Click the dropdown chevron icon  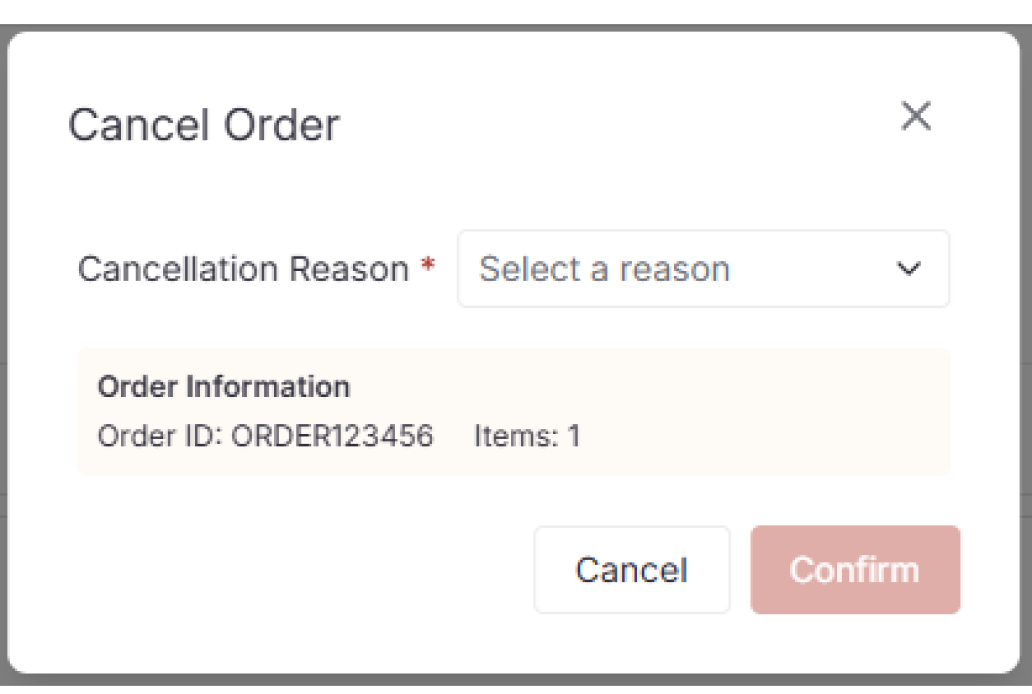[x=908, y=268]
